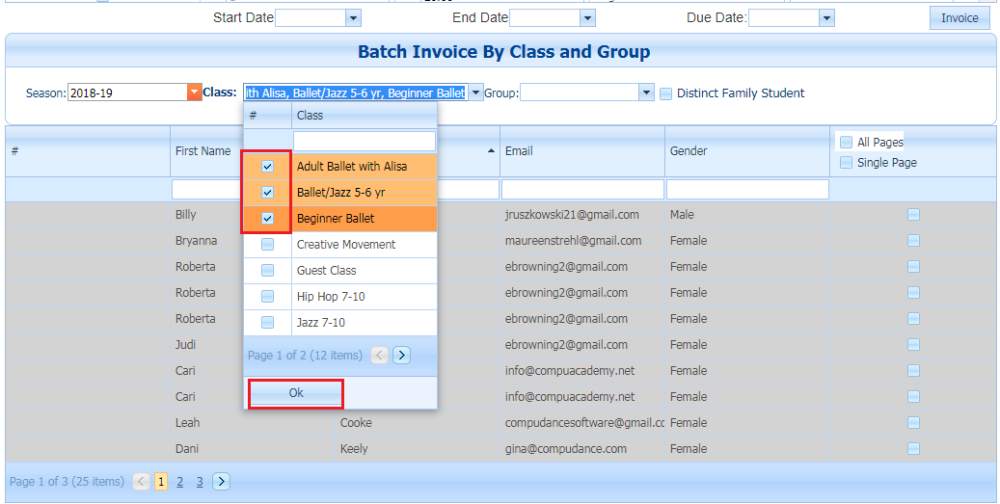Click email jruszkowski21@gmail.com
Image resolution: width=1000 pixels, height=504 pixels.
572,215
